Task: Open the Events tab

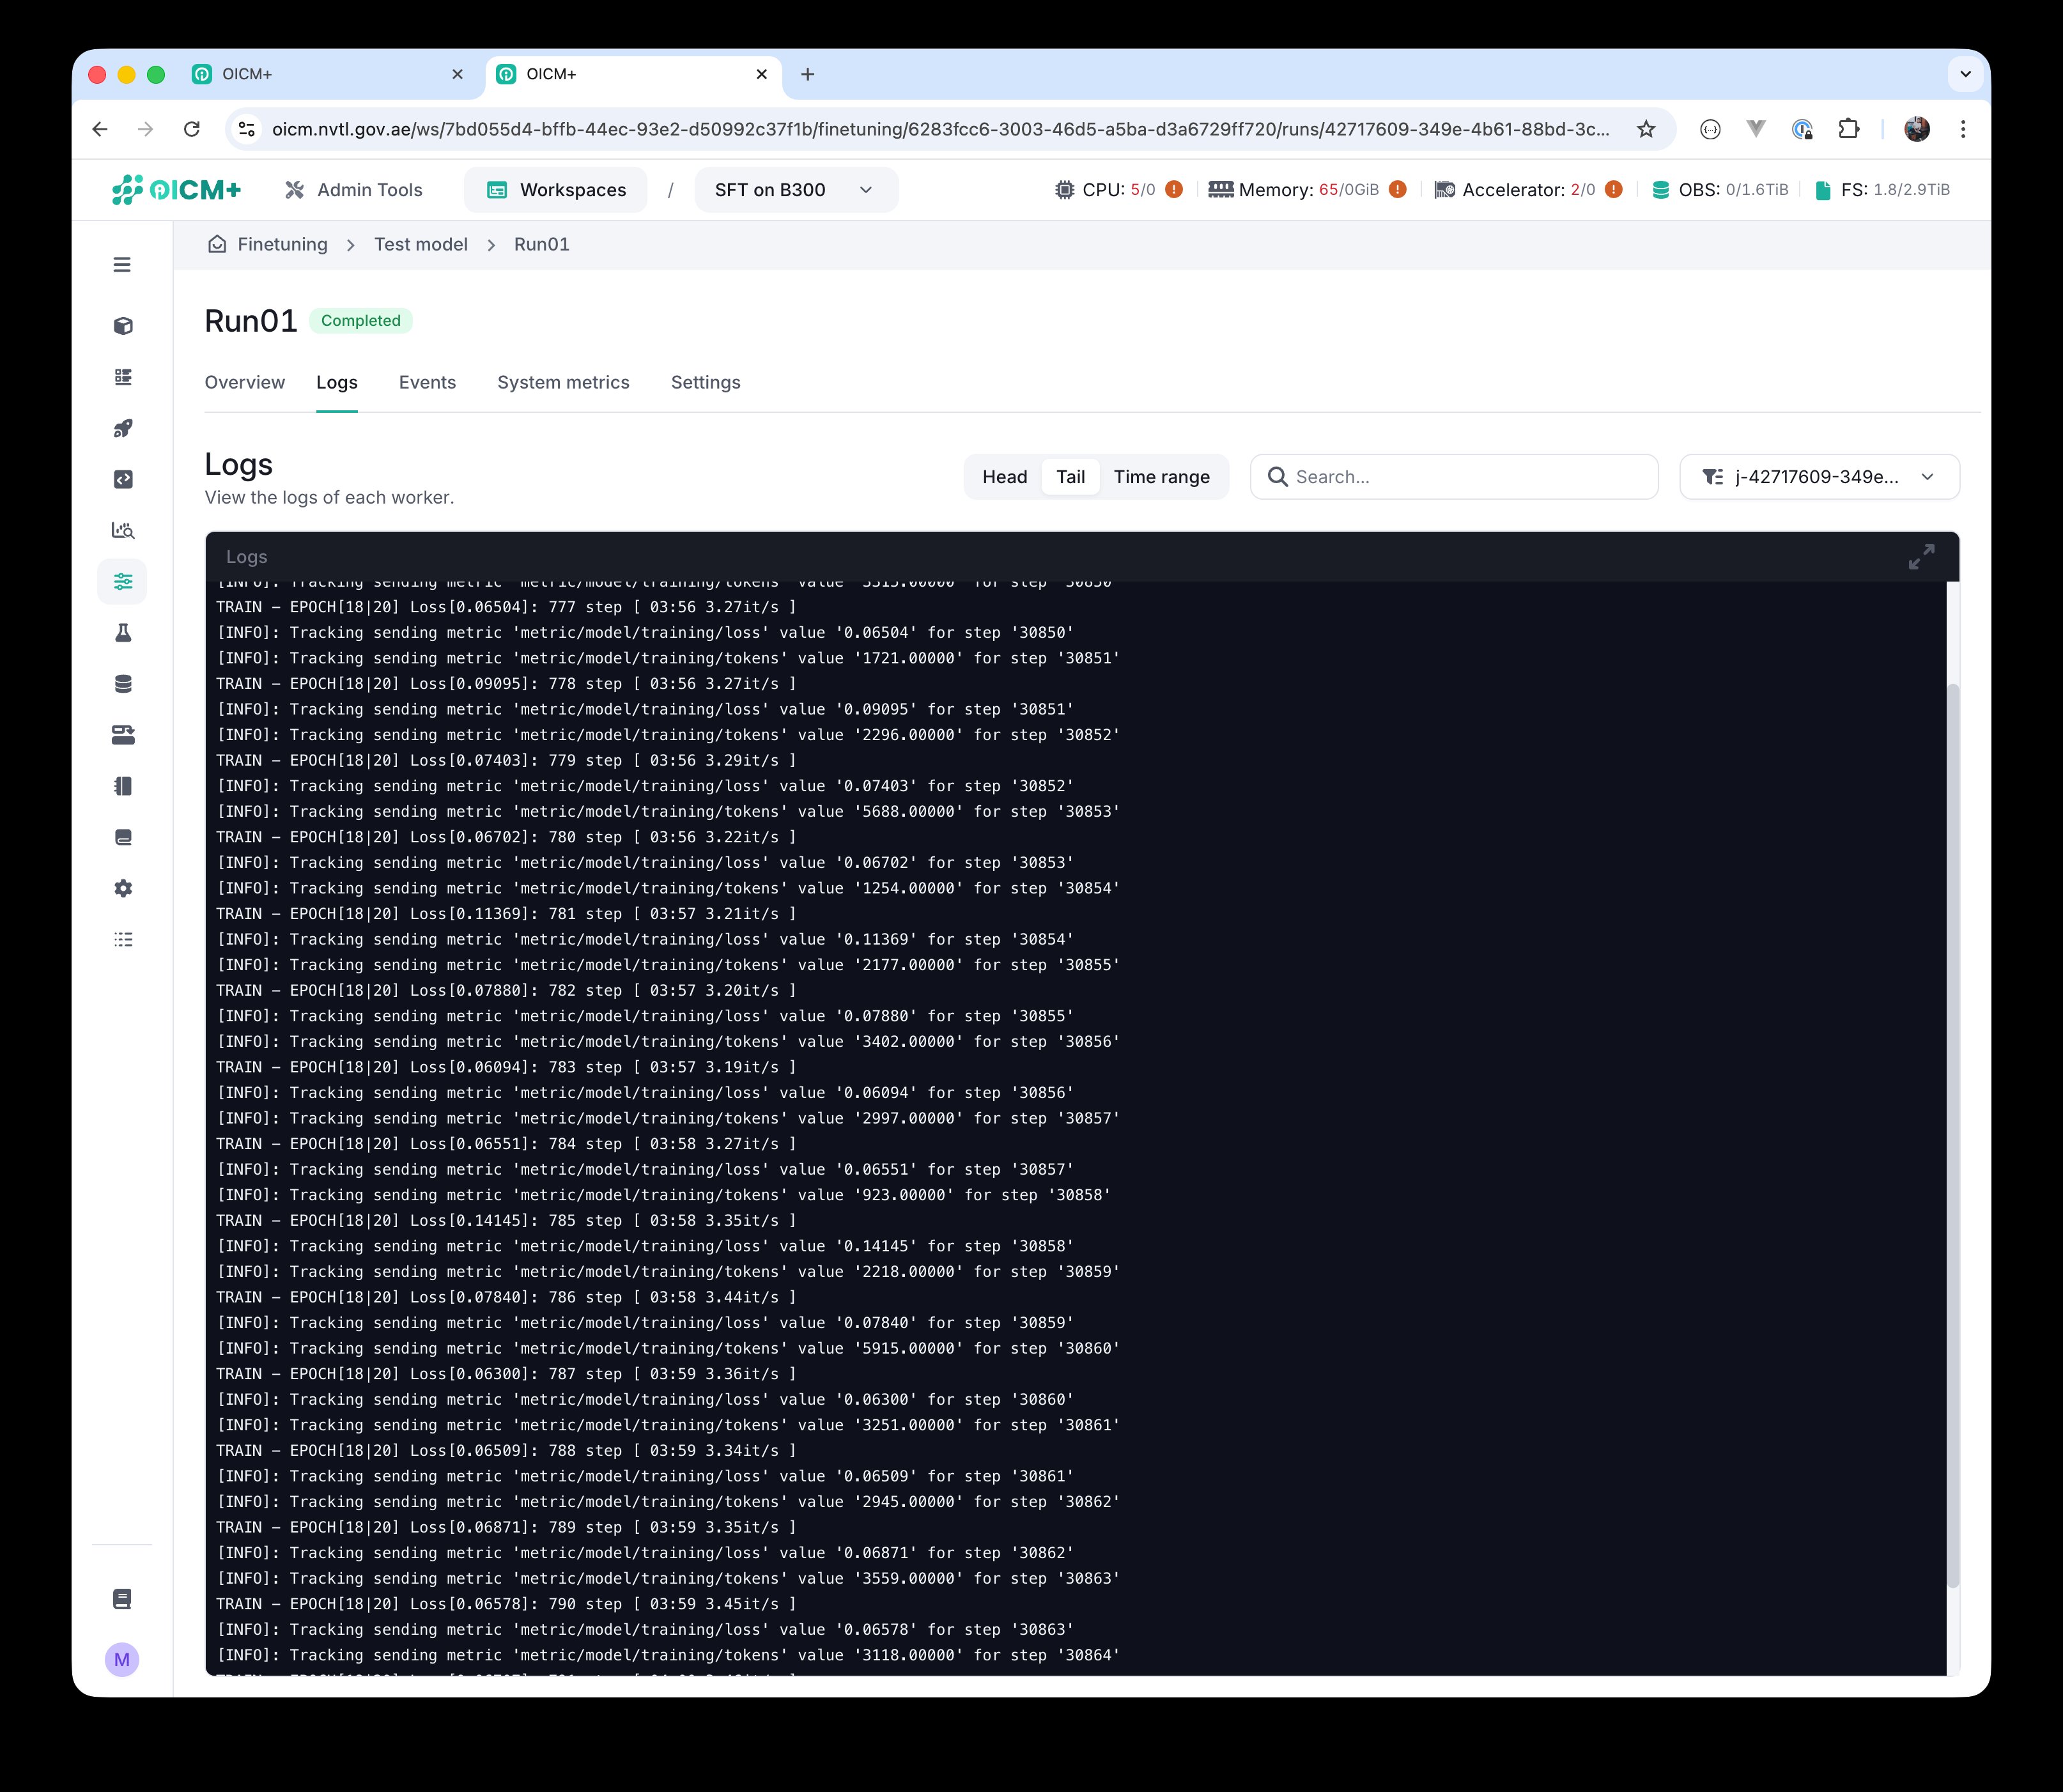Action: click(x=427, y=382)
